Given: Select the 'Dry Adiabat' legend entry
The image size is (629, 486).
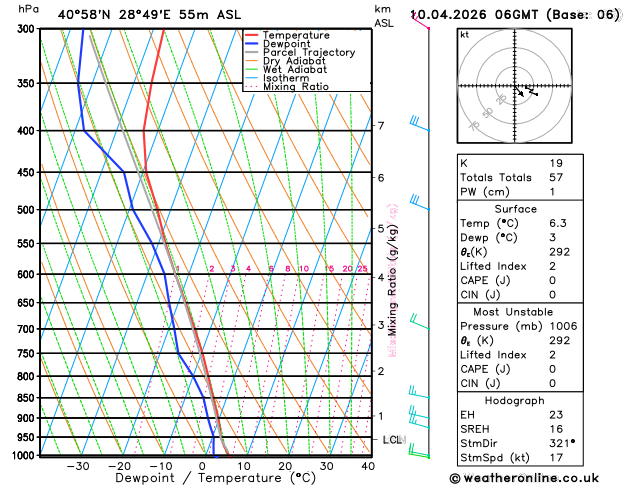Looking at the screenshot, I should [x=294, y=61].
